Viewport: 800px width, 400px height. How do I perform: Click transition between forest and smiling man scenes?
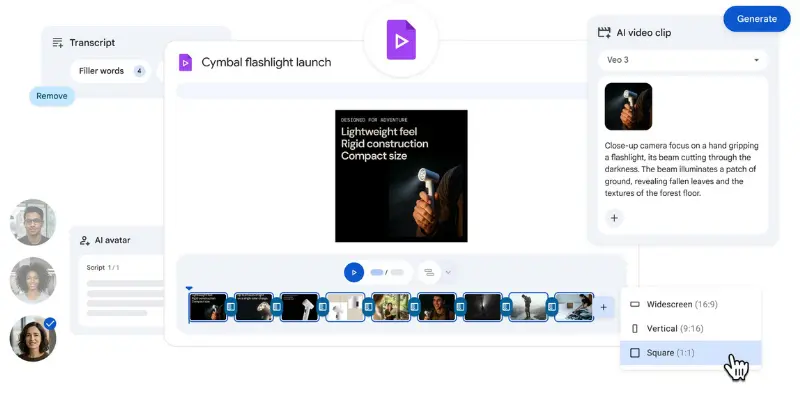(x=414, y=307)
